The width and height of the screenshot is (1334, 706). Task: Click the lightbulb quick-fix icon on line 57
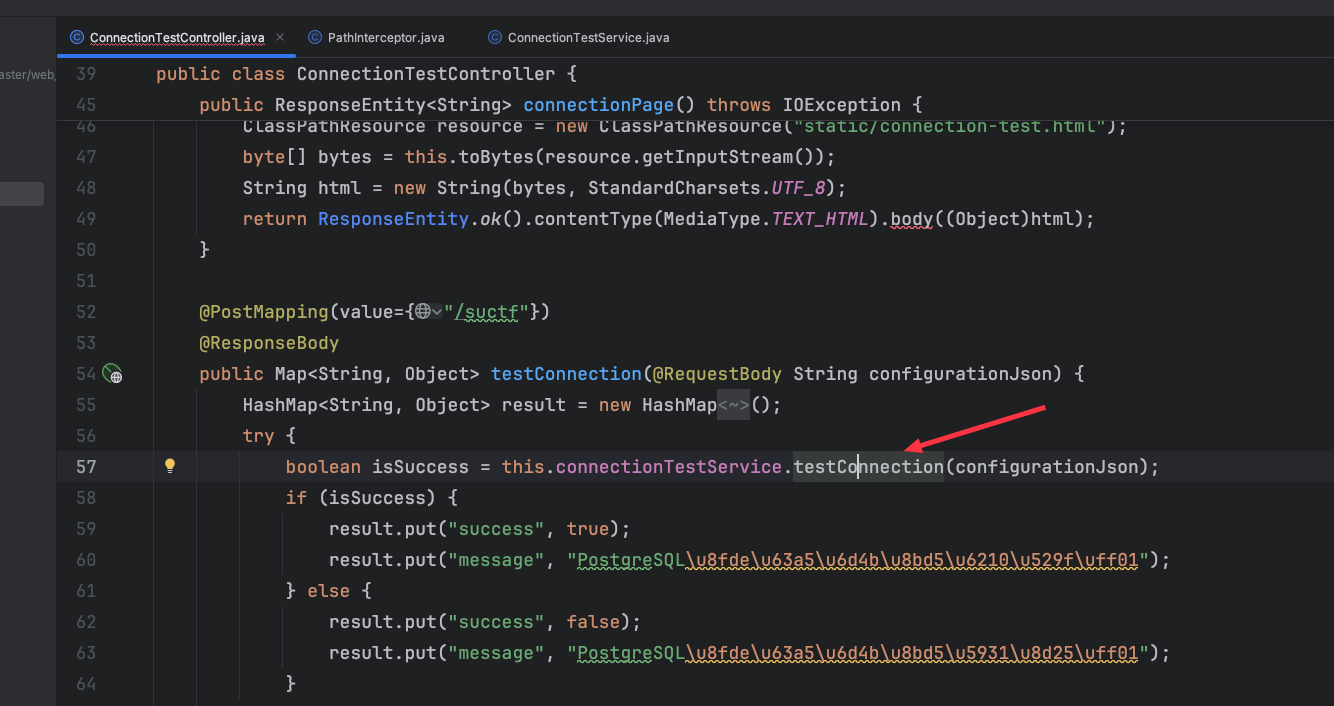(170, 466)
